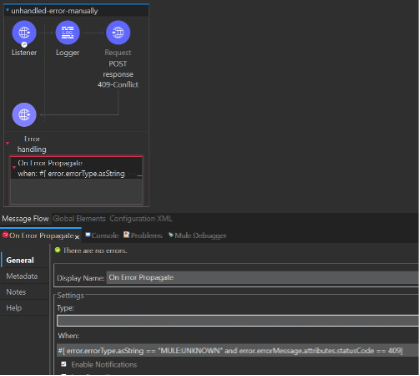The width and height of the screenshot is (420, 376).
Task: Switch to the Global Elements tab
Action: click(79, 219)
